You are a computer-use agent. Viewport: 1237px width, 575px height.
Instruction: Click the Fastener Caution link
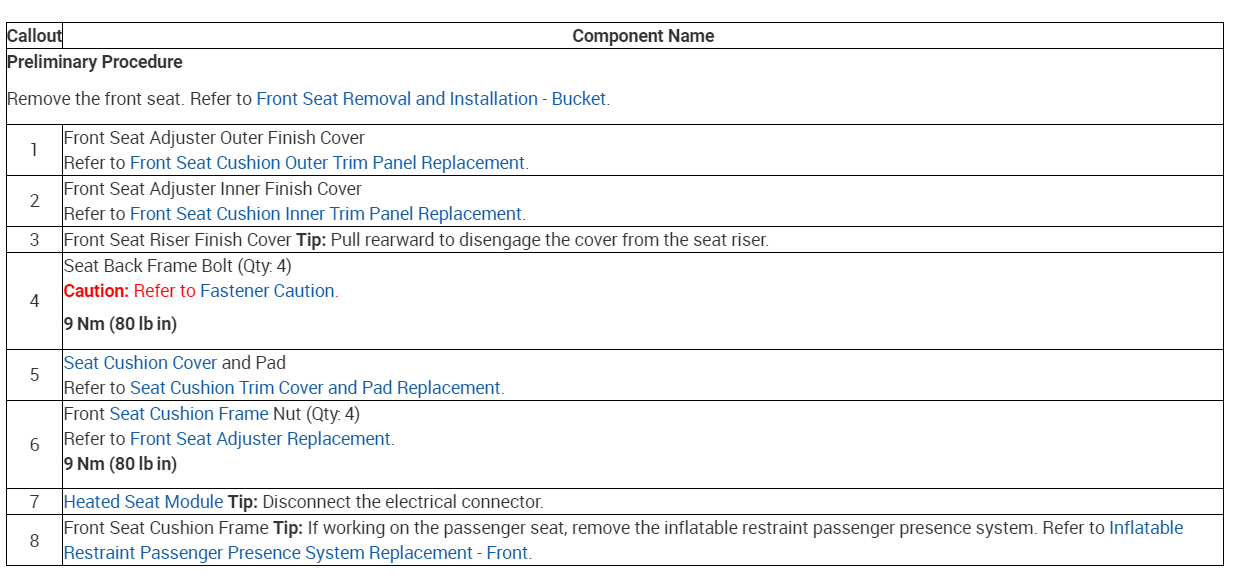267,291
